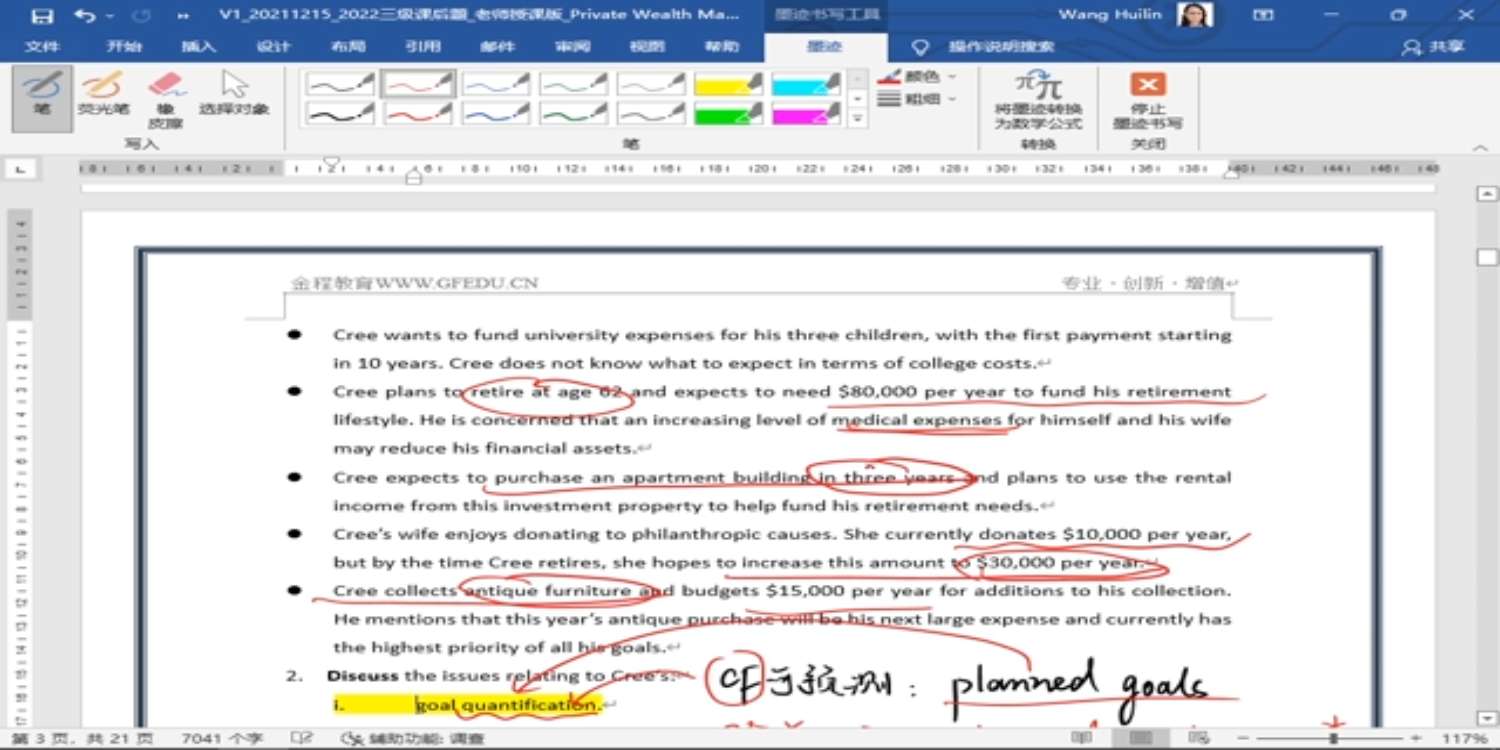Open the File (文件) tab
Screen dimensions: 1500x750
[41, 47]
